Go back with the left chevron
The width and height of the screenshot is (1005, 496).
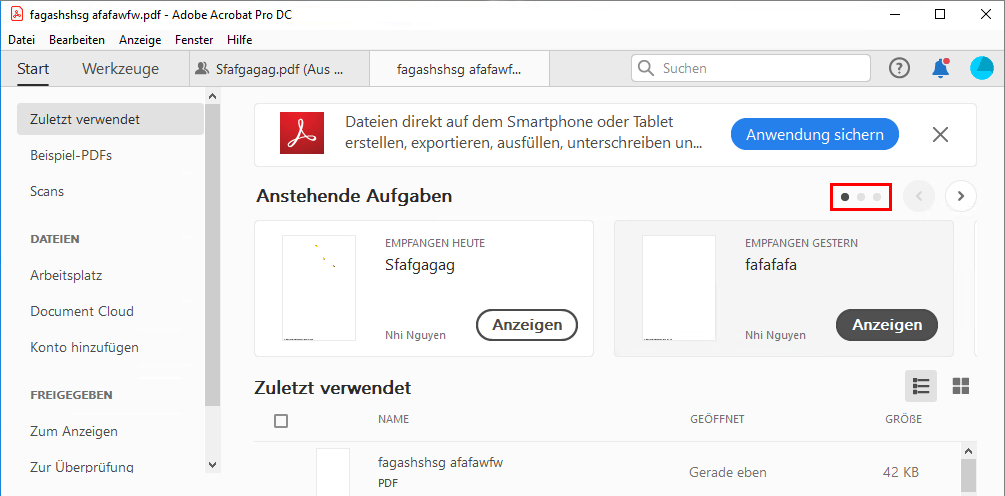[919, 196]
